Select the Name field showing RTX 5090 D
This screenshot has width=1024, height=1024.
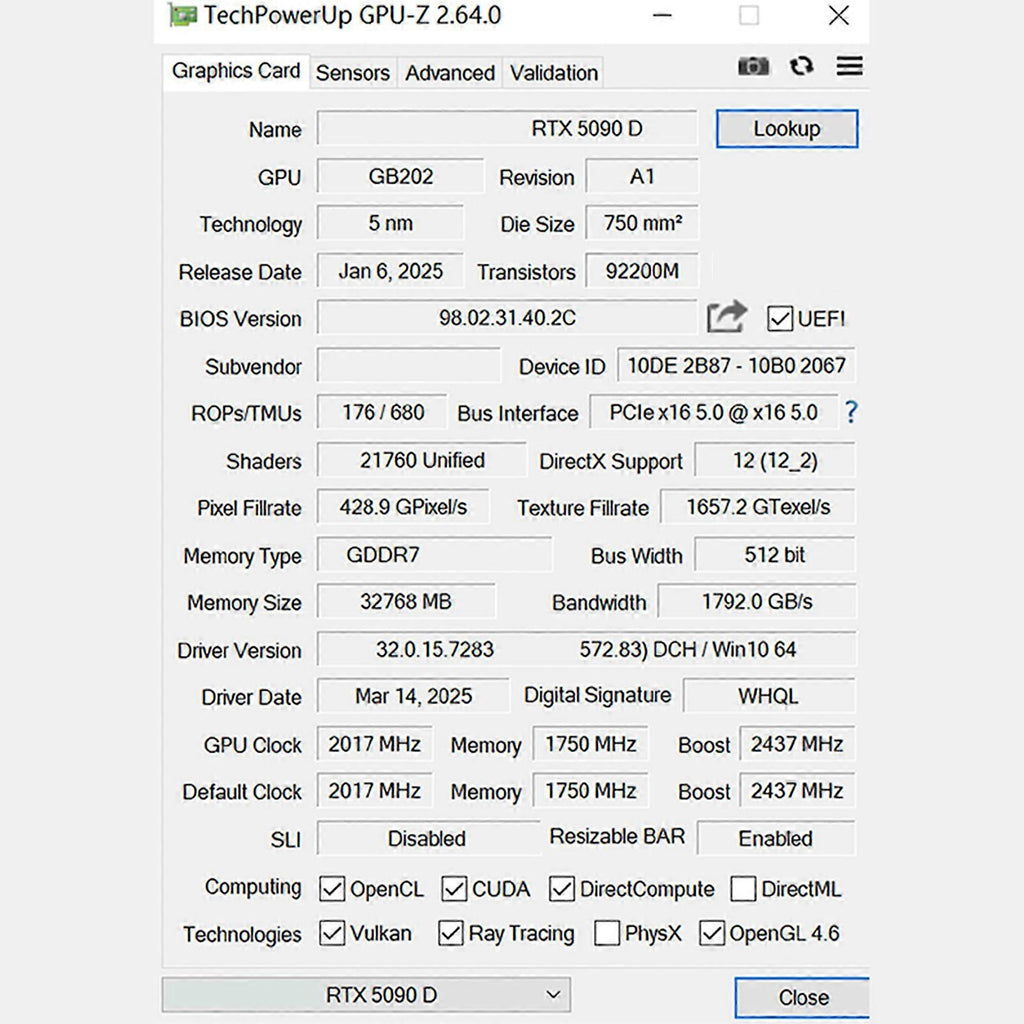[x=507, y=129]
